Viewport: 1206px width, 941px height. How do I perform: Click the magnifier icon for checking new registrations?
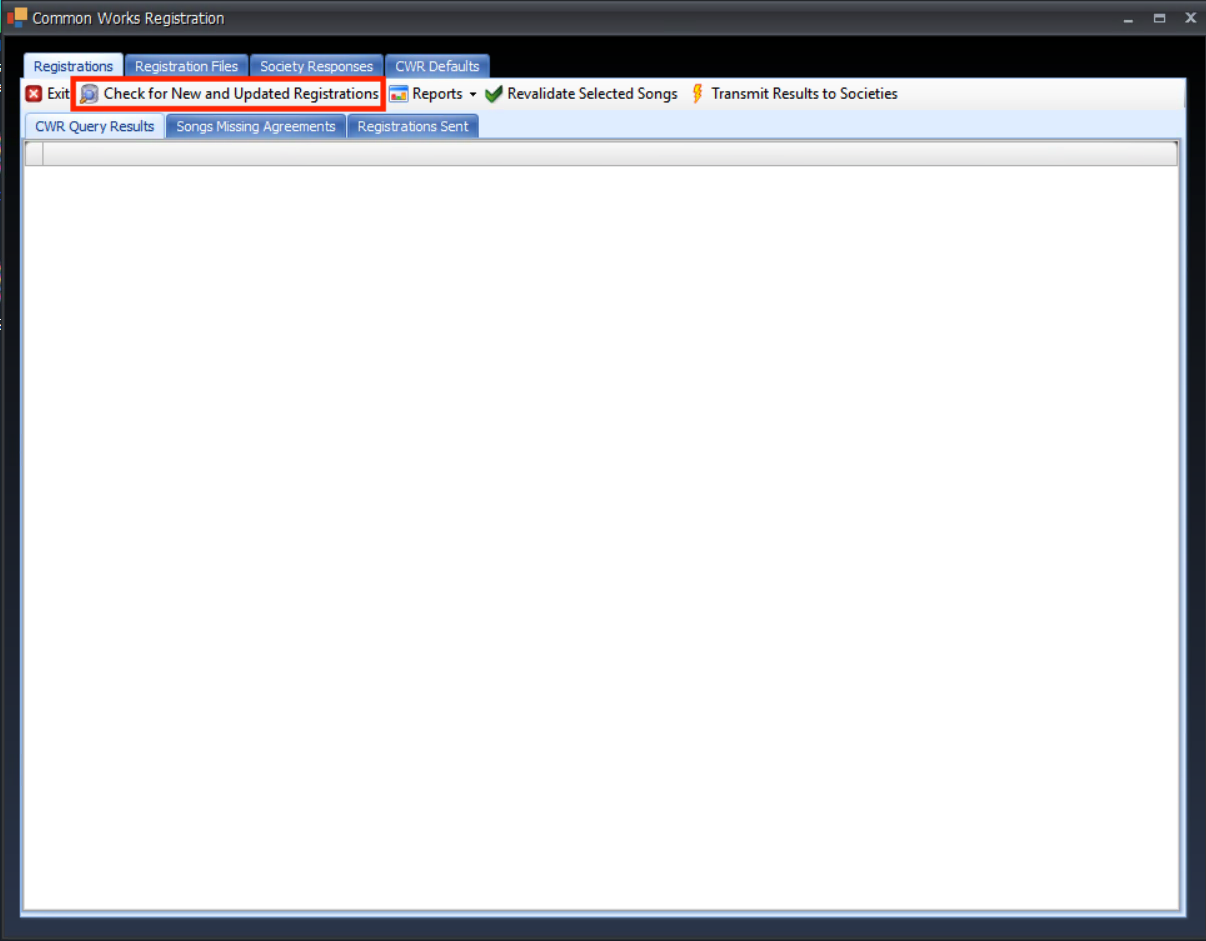coord(90,94)
